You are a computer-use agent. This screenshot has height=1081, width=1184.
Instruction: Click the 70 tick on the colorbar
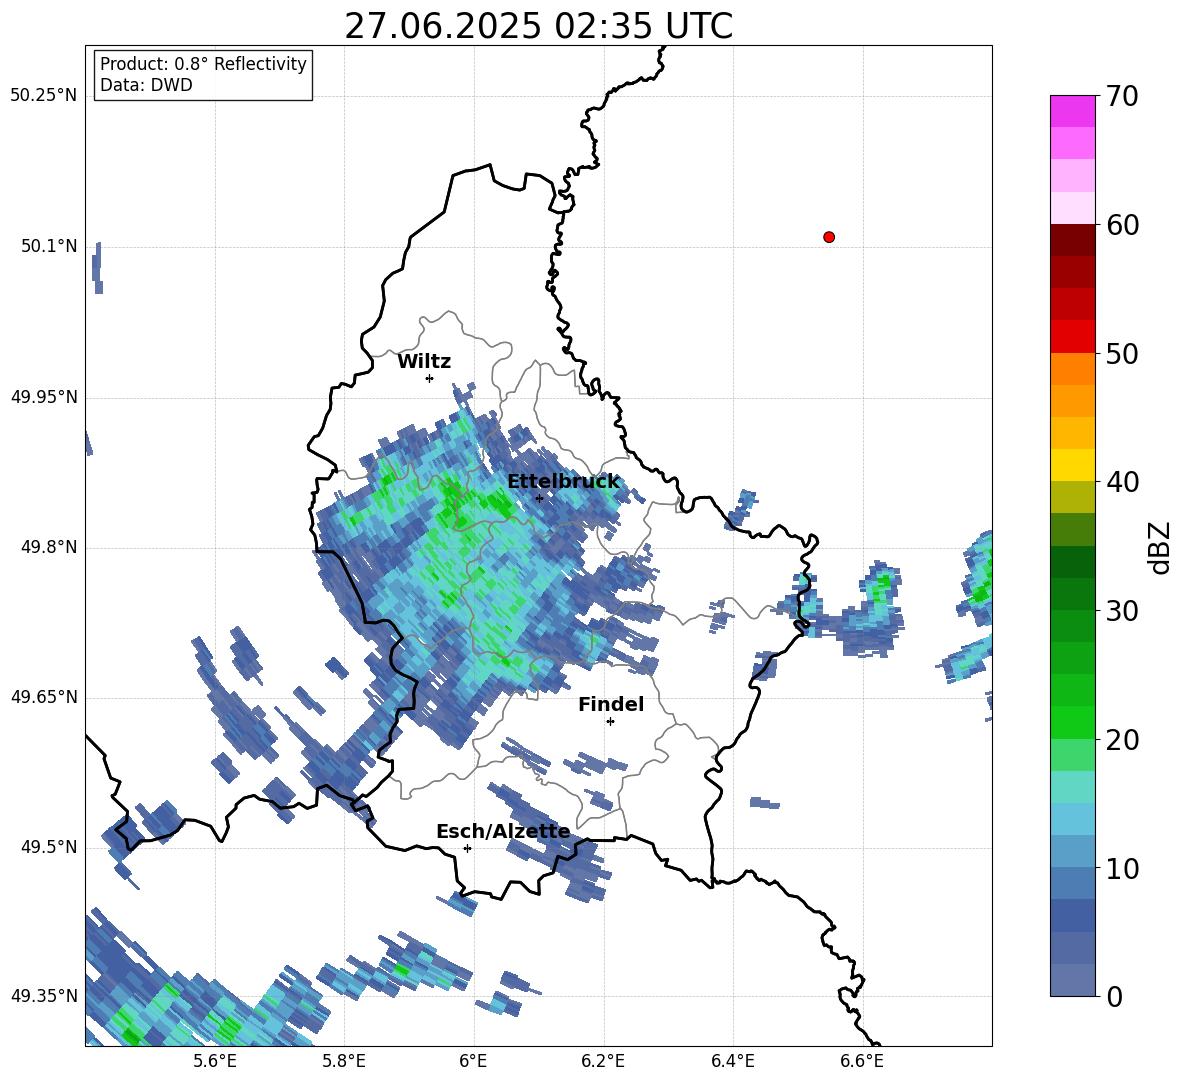1123,96
